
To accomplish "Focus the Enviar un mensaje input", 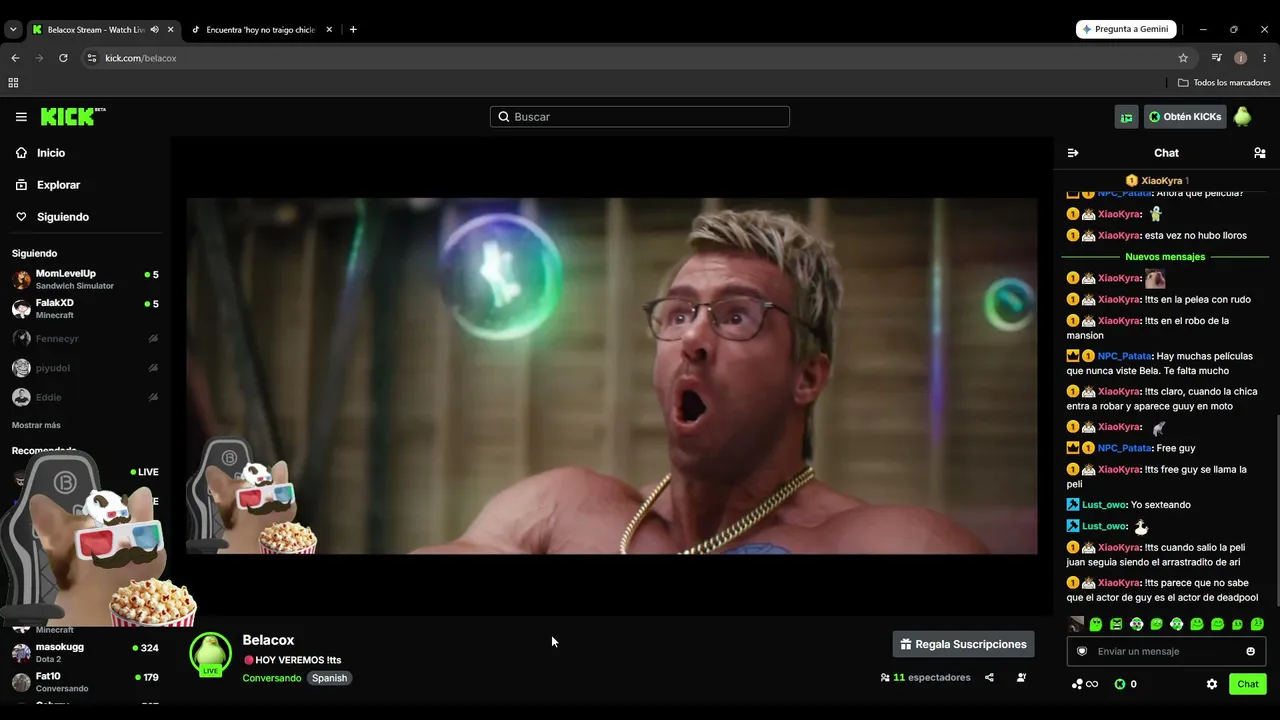I will [x=1166, y=651].
